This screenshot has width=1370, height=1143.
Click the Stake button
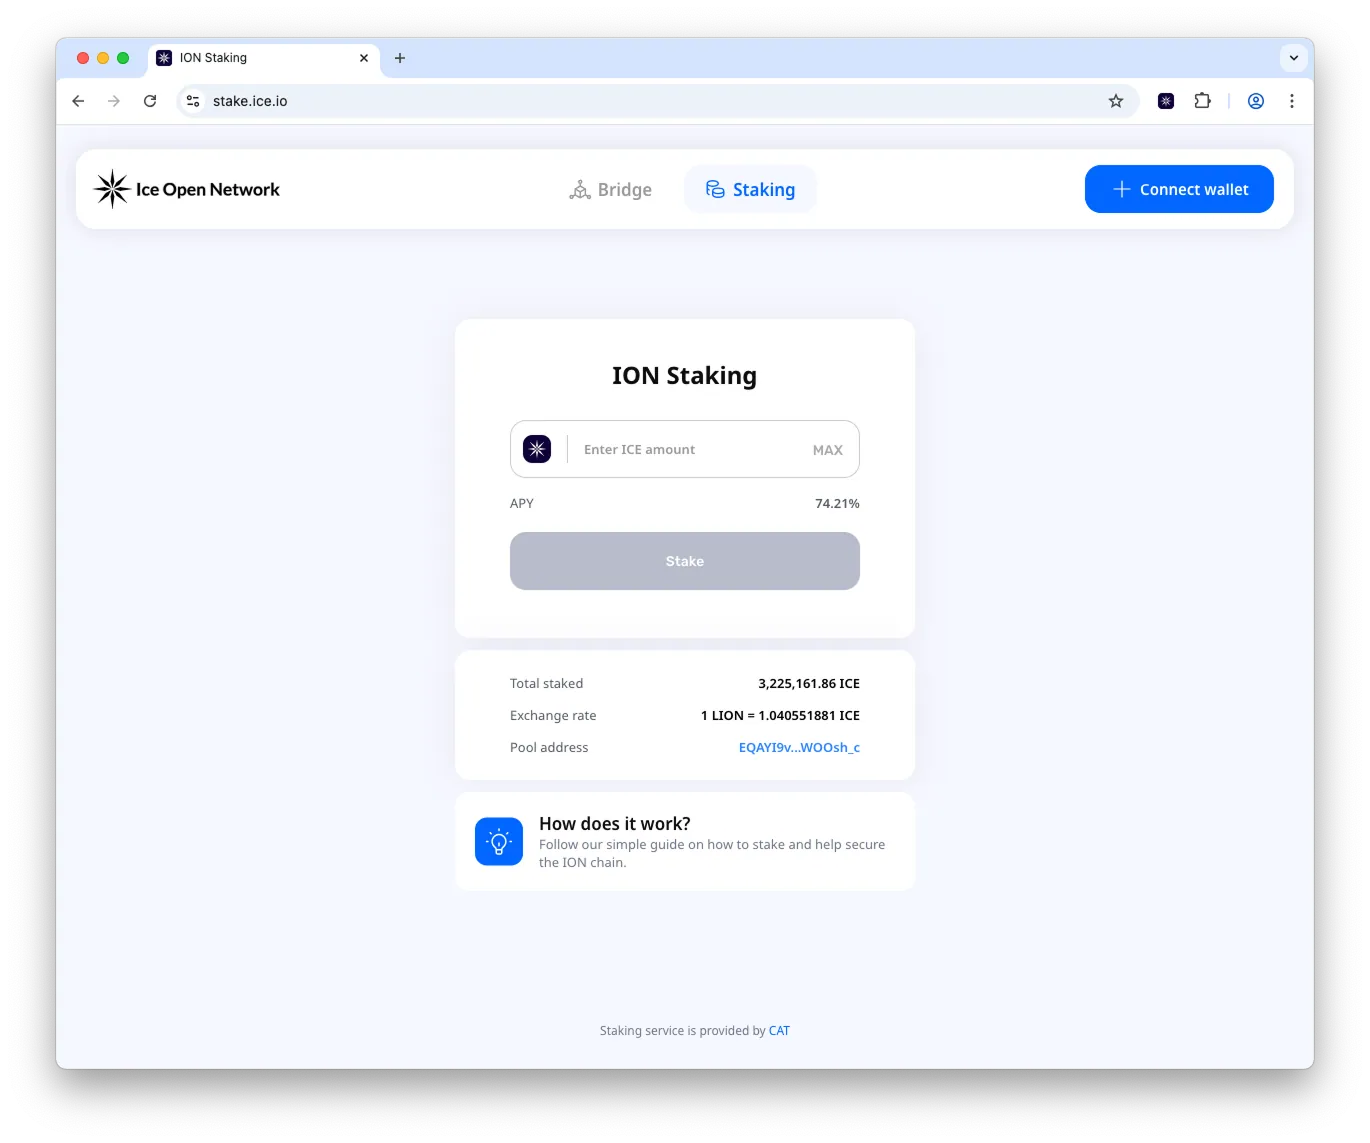pos(685,561)
